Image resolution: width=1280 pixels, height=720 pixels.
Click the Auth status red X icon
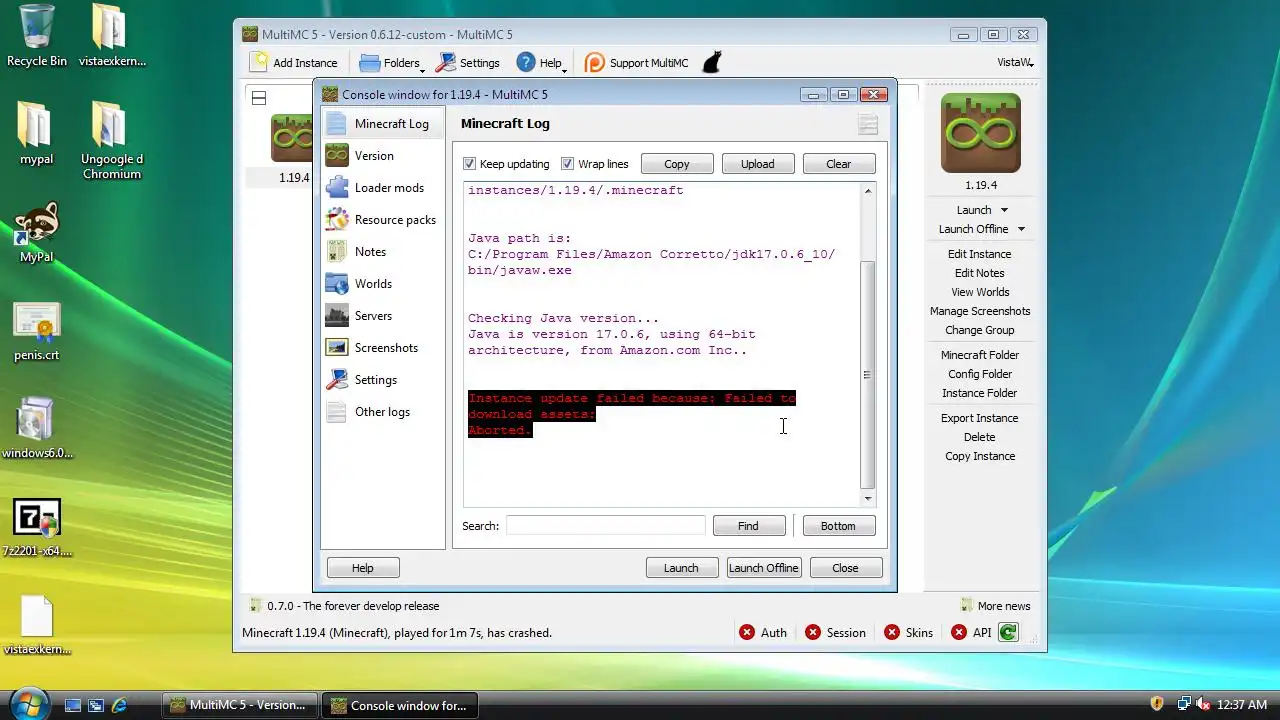[x=747, y=632]
